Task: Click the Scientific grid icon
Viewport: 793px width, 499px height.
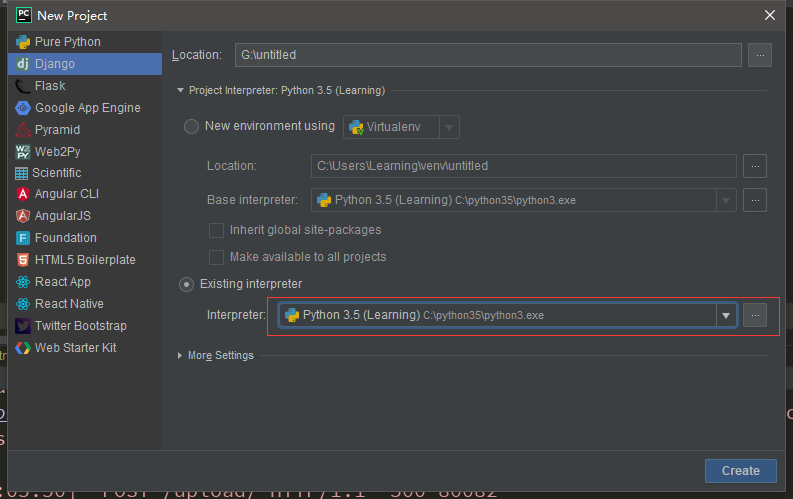Action: click(x=21, y=173)
